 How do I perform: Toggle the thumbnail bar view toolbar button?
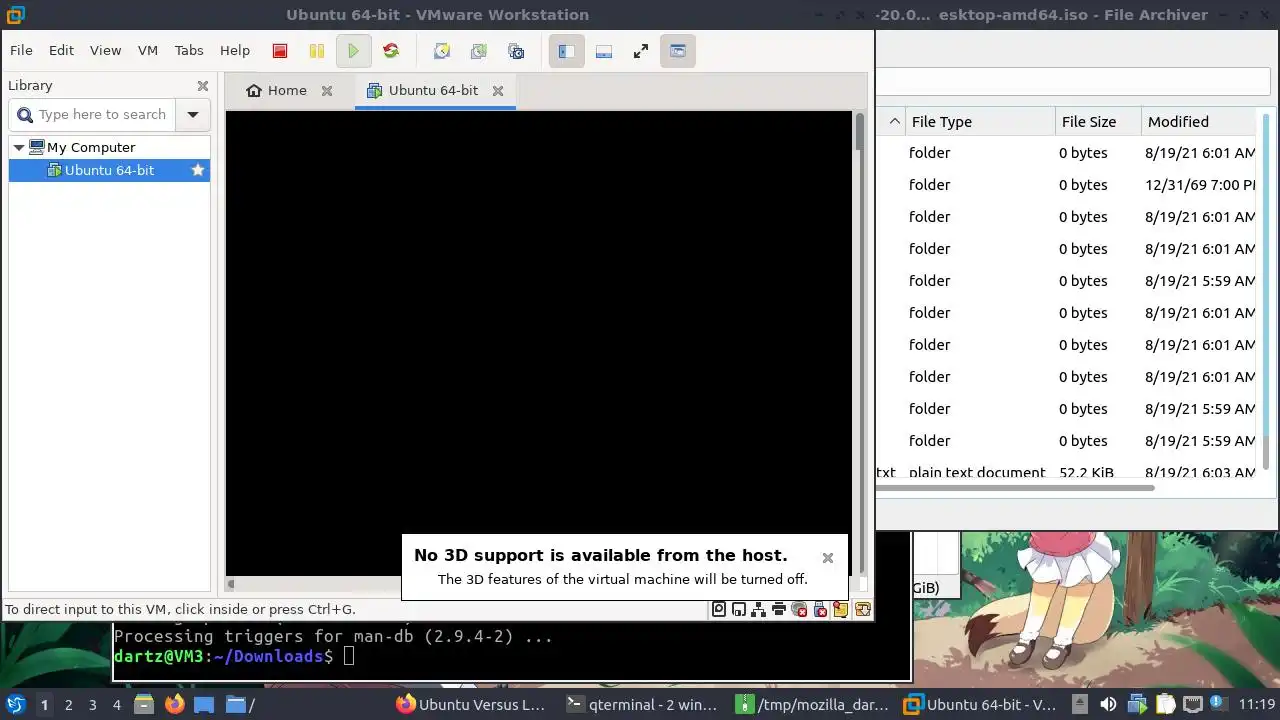[604, 51]
